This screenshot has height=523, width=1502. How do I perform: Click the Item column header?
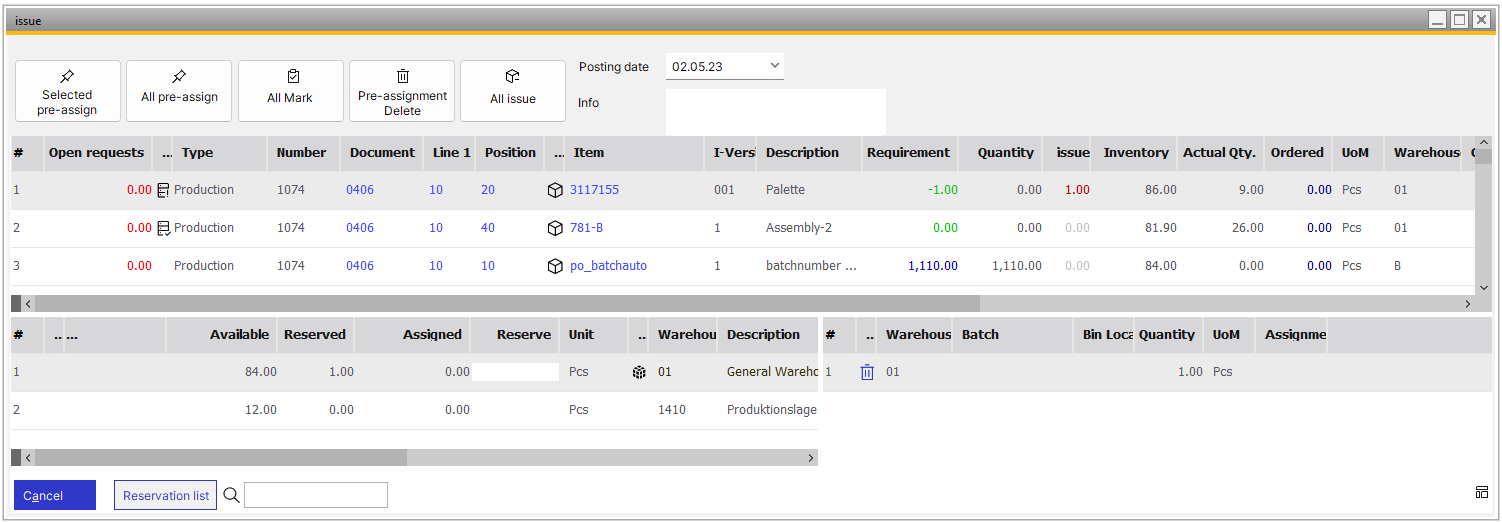[588, 153]
